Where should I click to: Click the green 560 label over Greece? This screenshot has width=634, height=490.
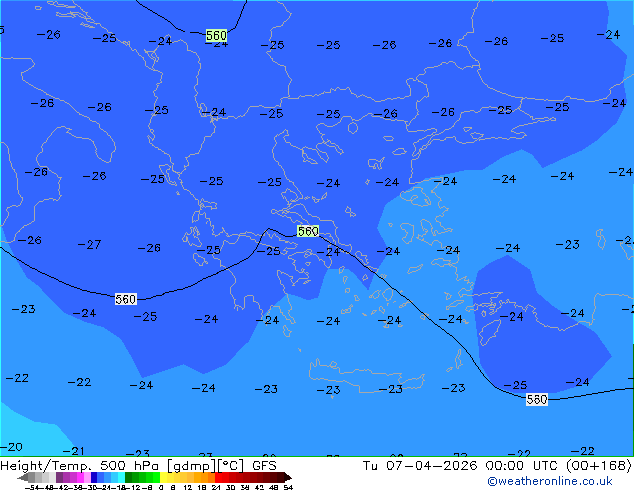[x=308, y=231]
